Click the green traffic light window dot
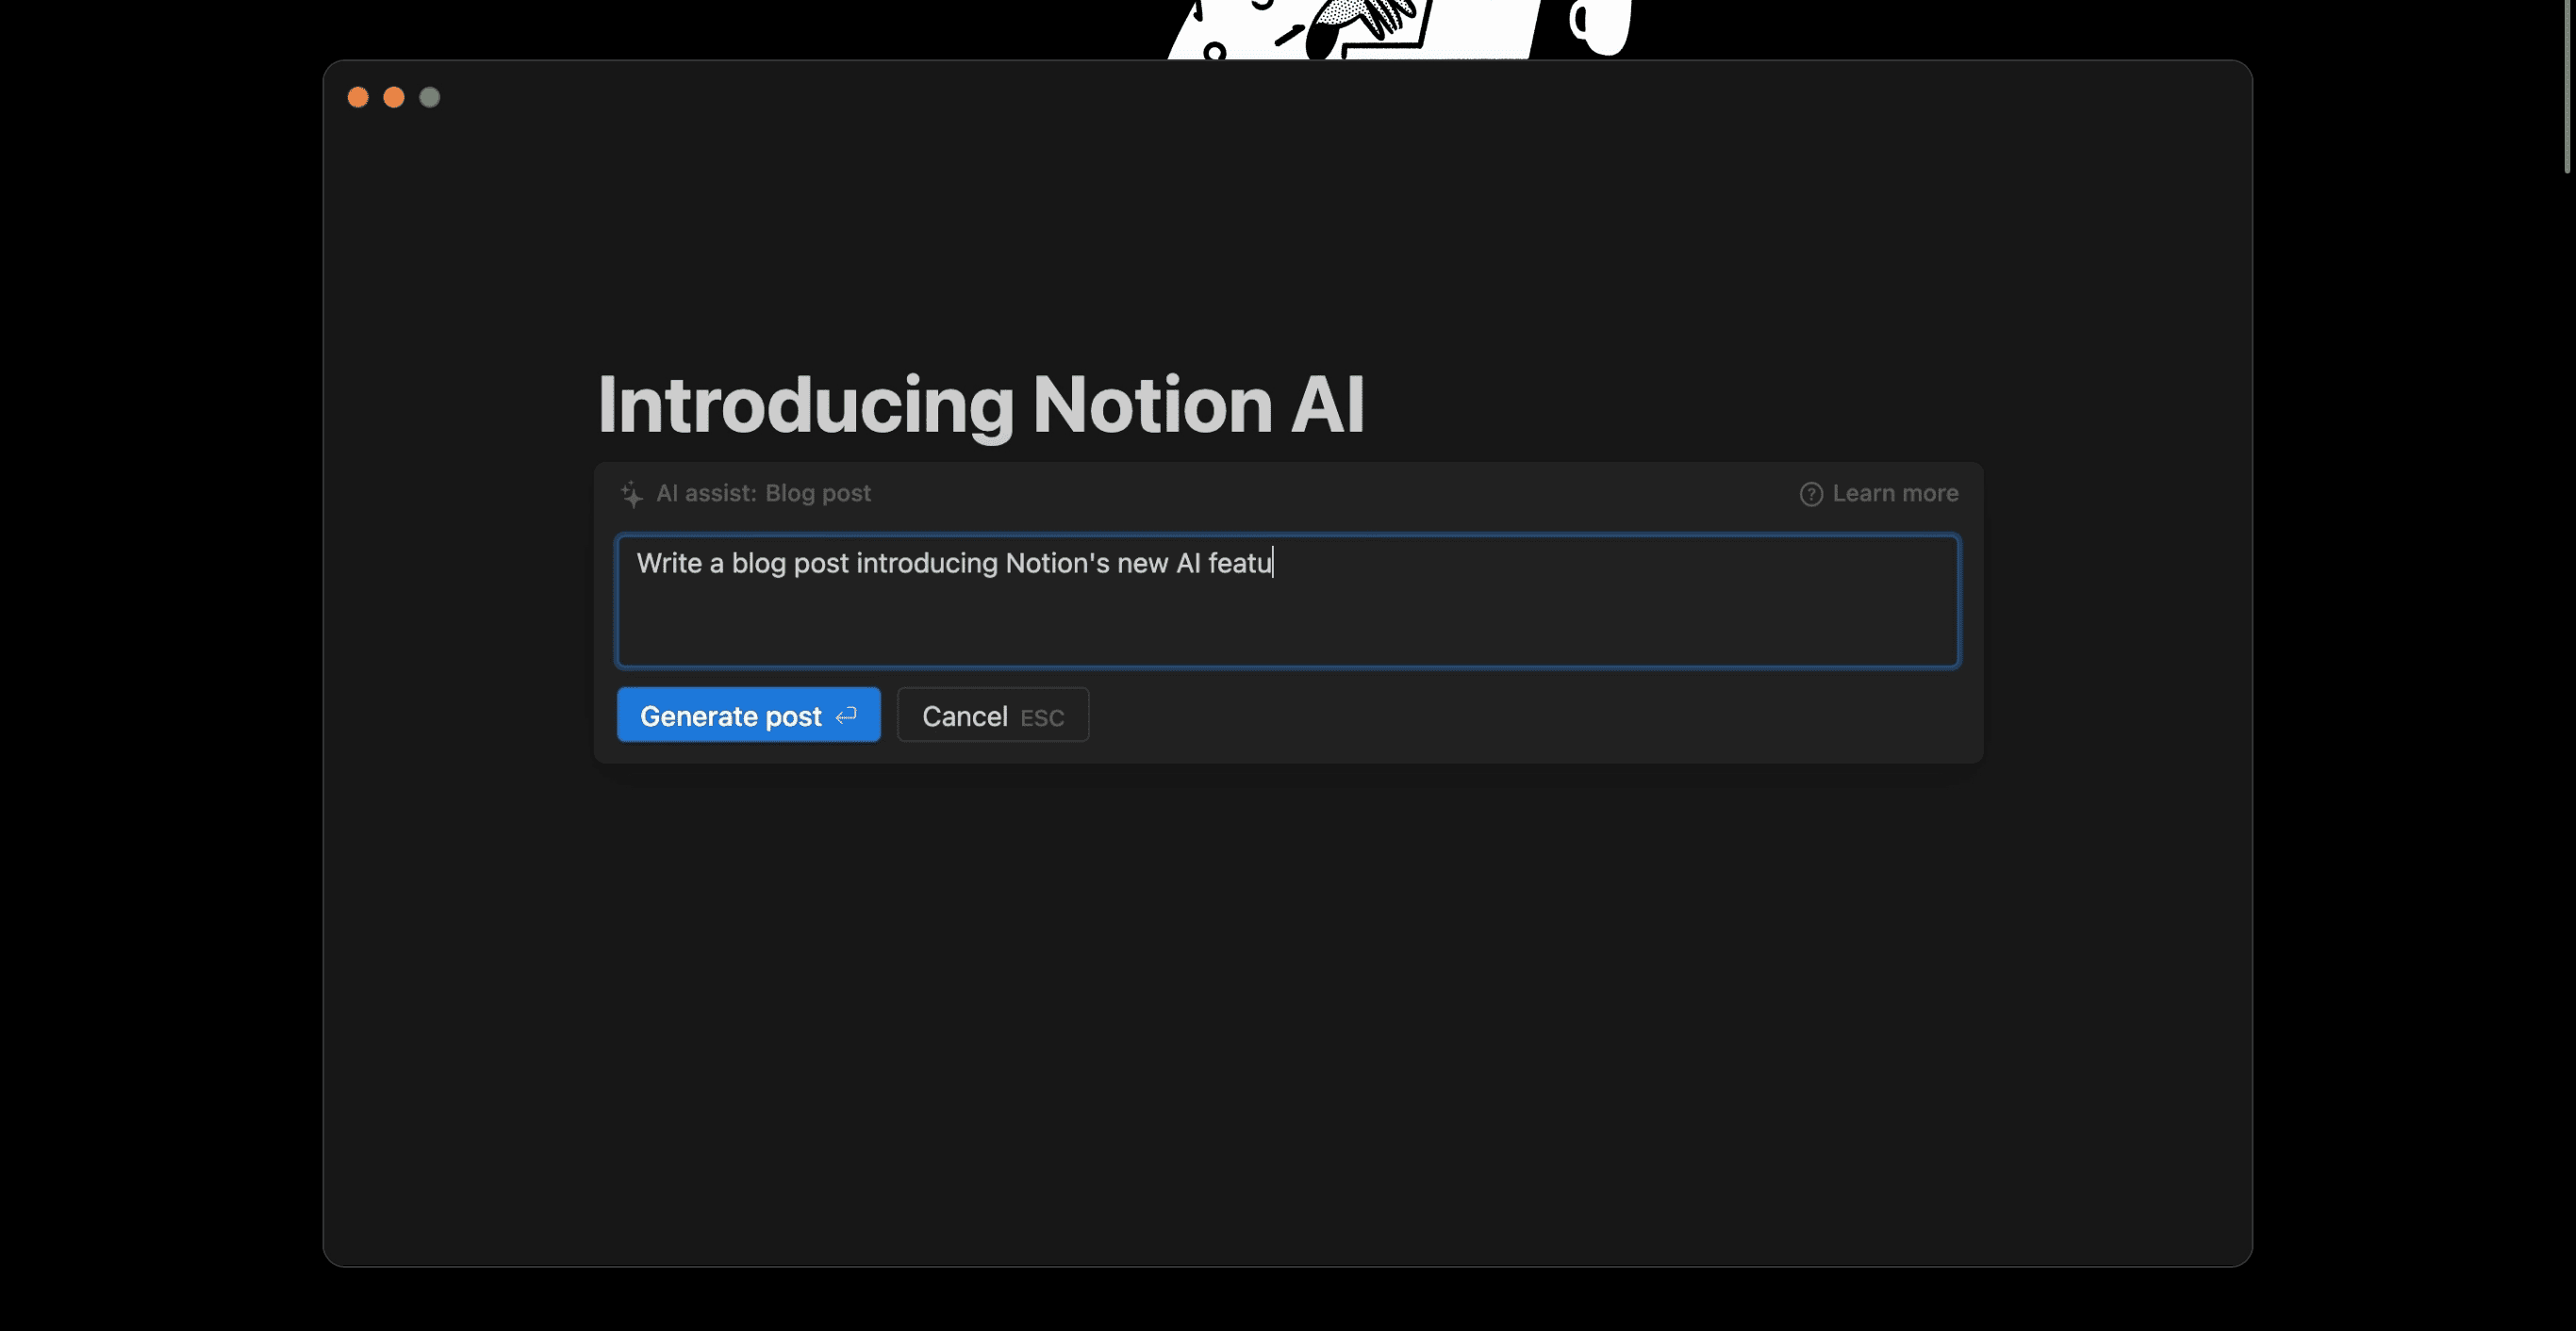The image size is (2576, 1331). coord(429,96)
